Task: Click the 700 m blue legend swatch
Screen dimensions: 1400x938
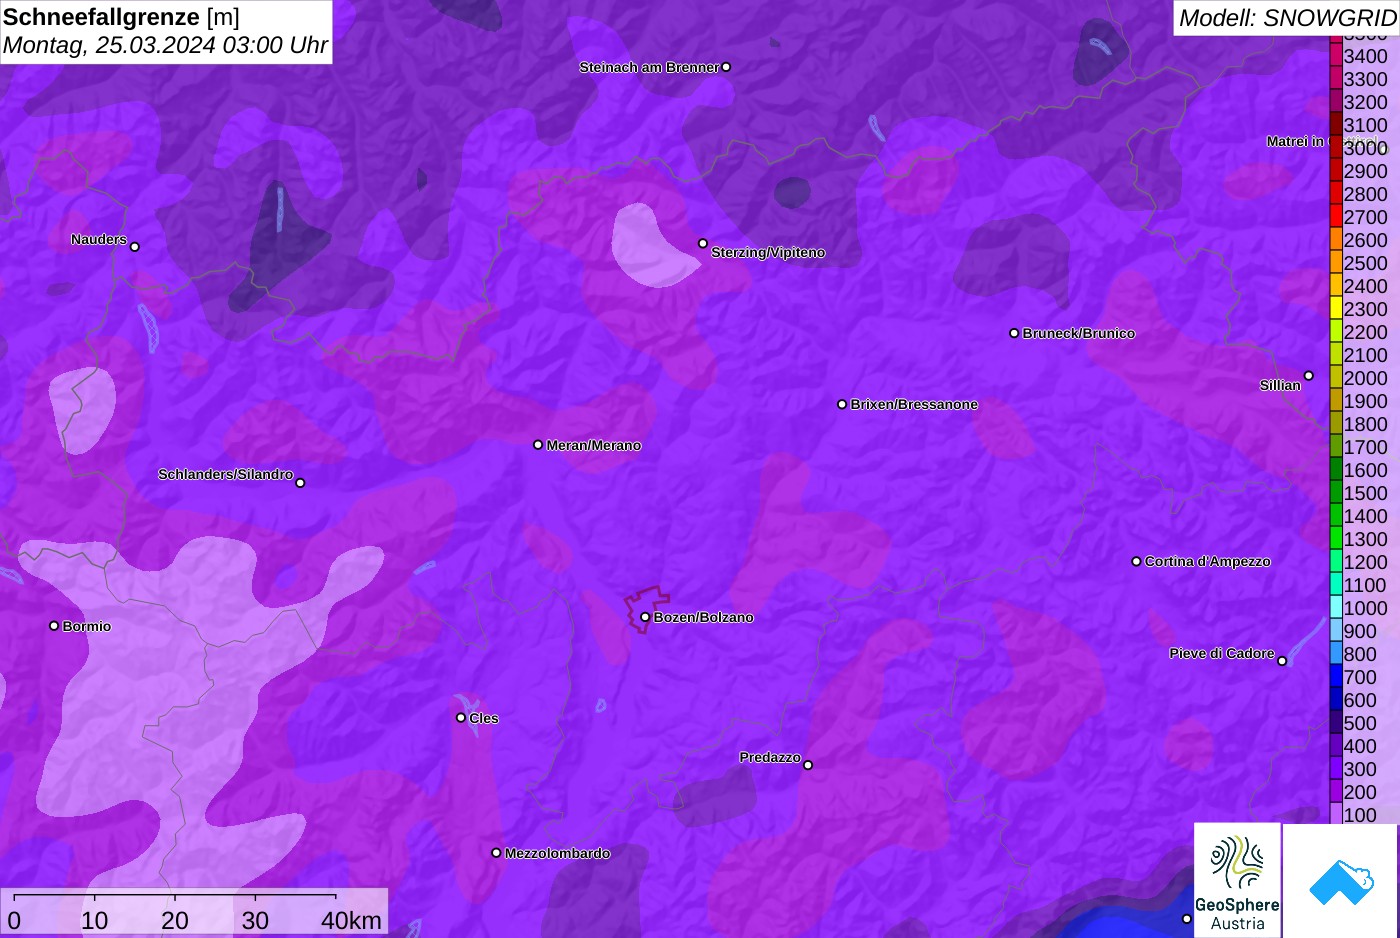Action: pos(1336,676)
